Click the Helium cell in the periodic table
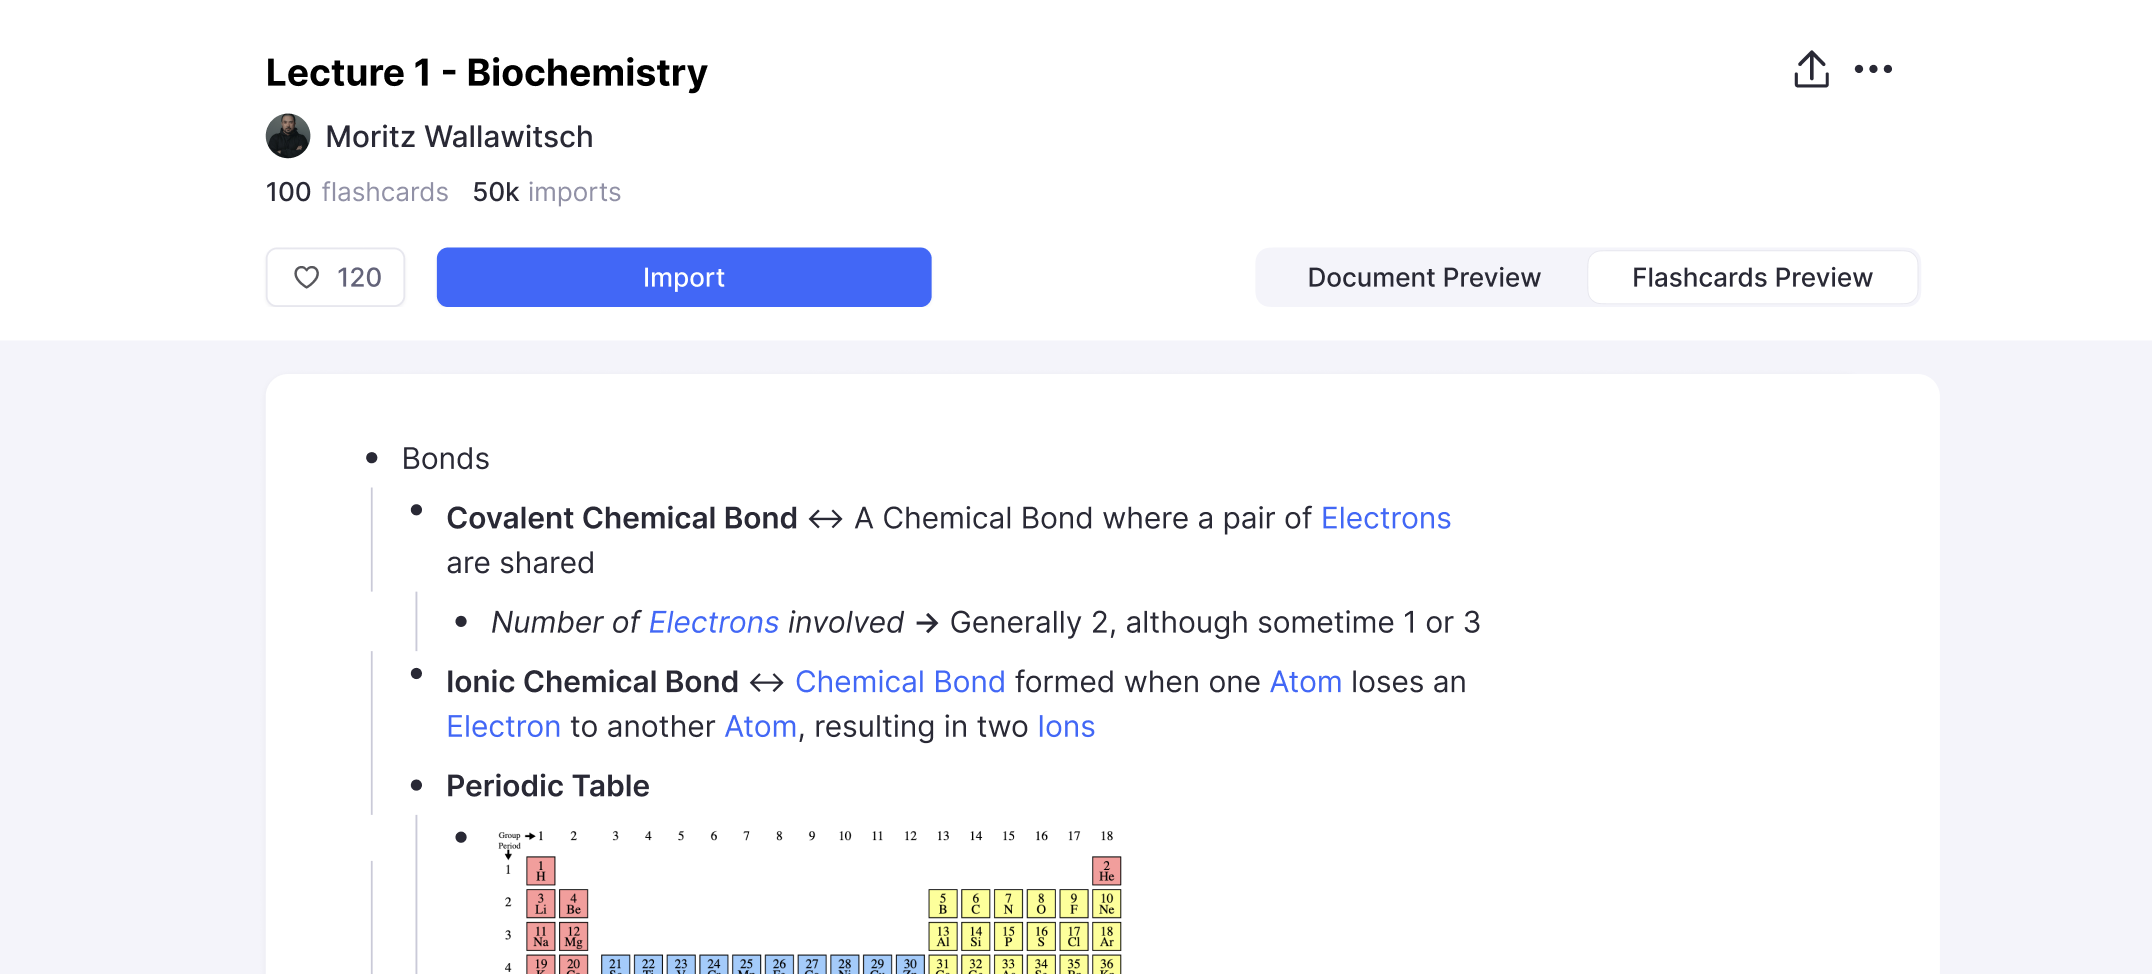This screenshot has height=974, width=2152. pos(1106,871)
